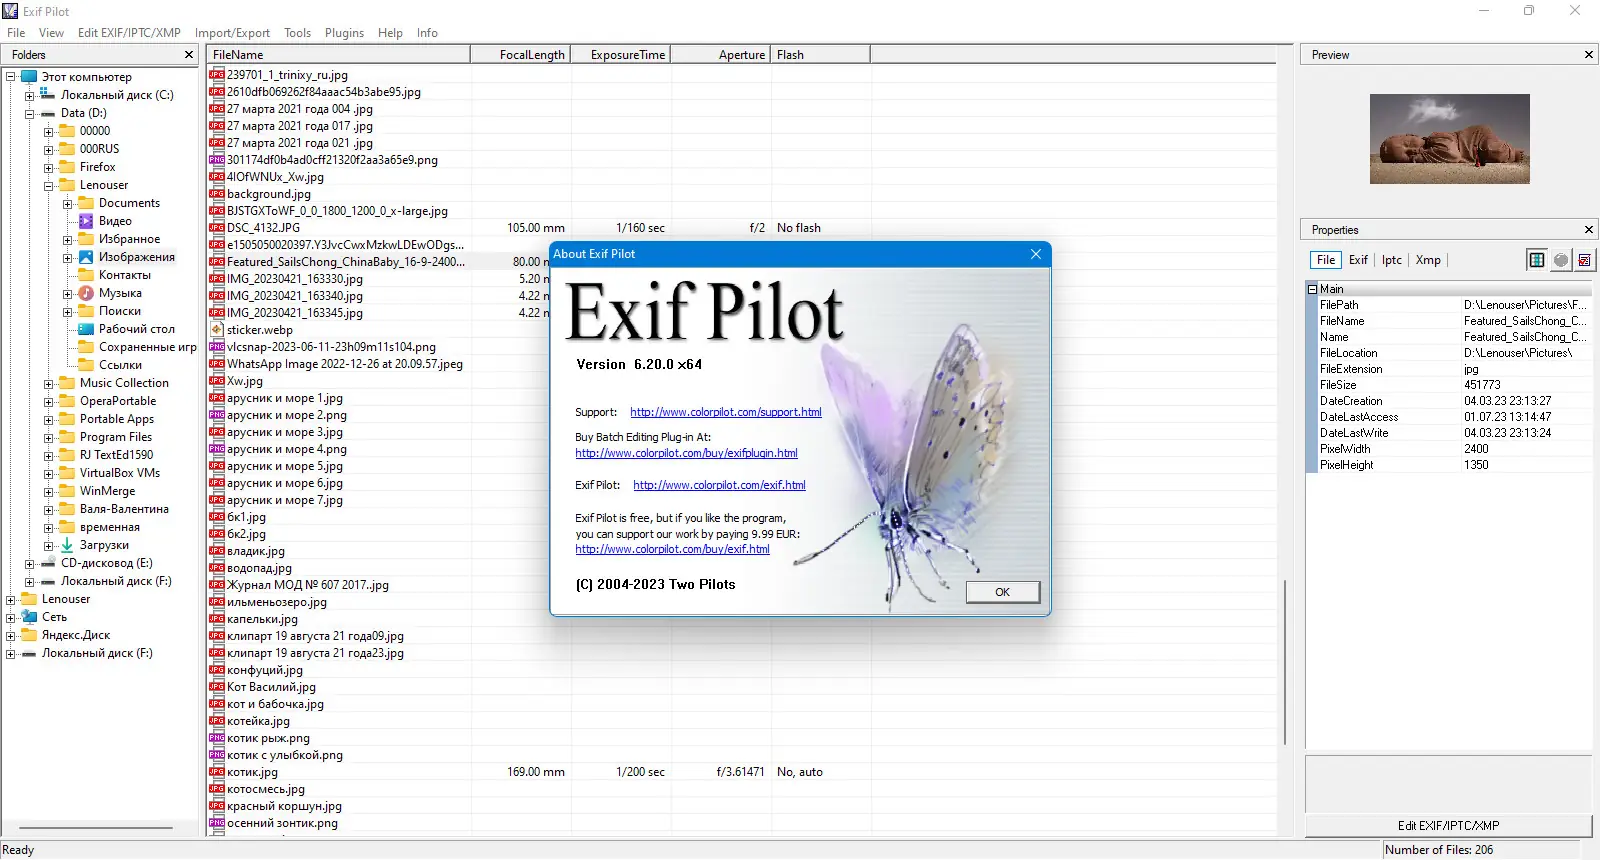Collapse the Этот компьютер tree node
This screenshot has width=1600, height=860.
pos(10,77)
